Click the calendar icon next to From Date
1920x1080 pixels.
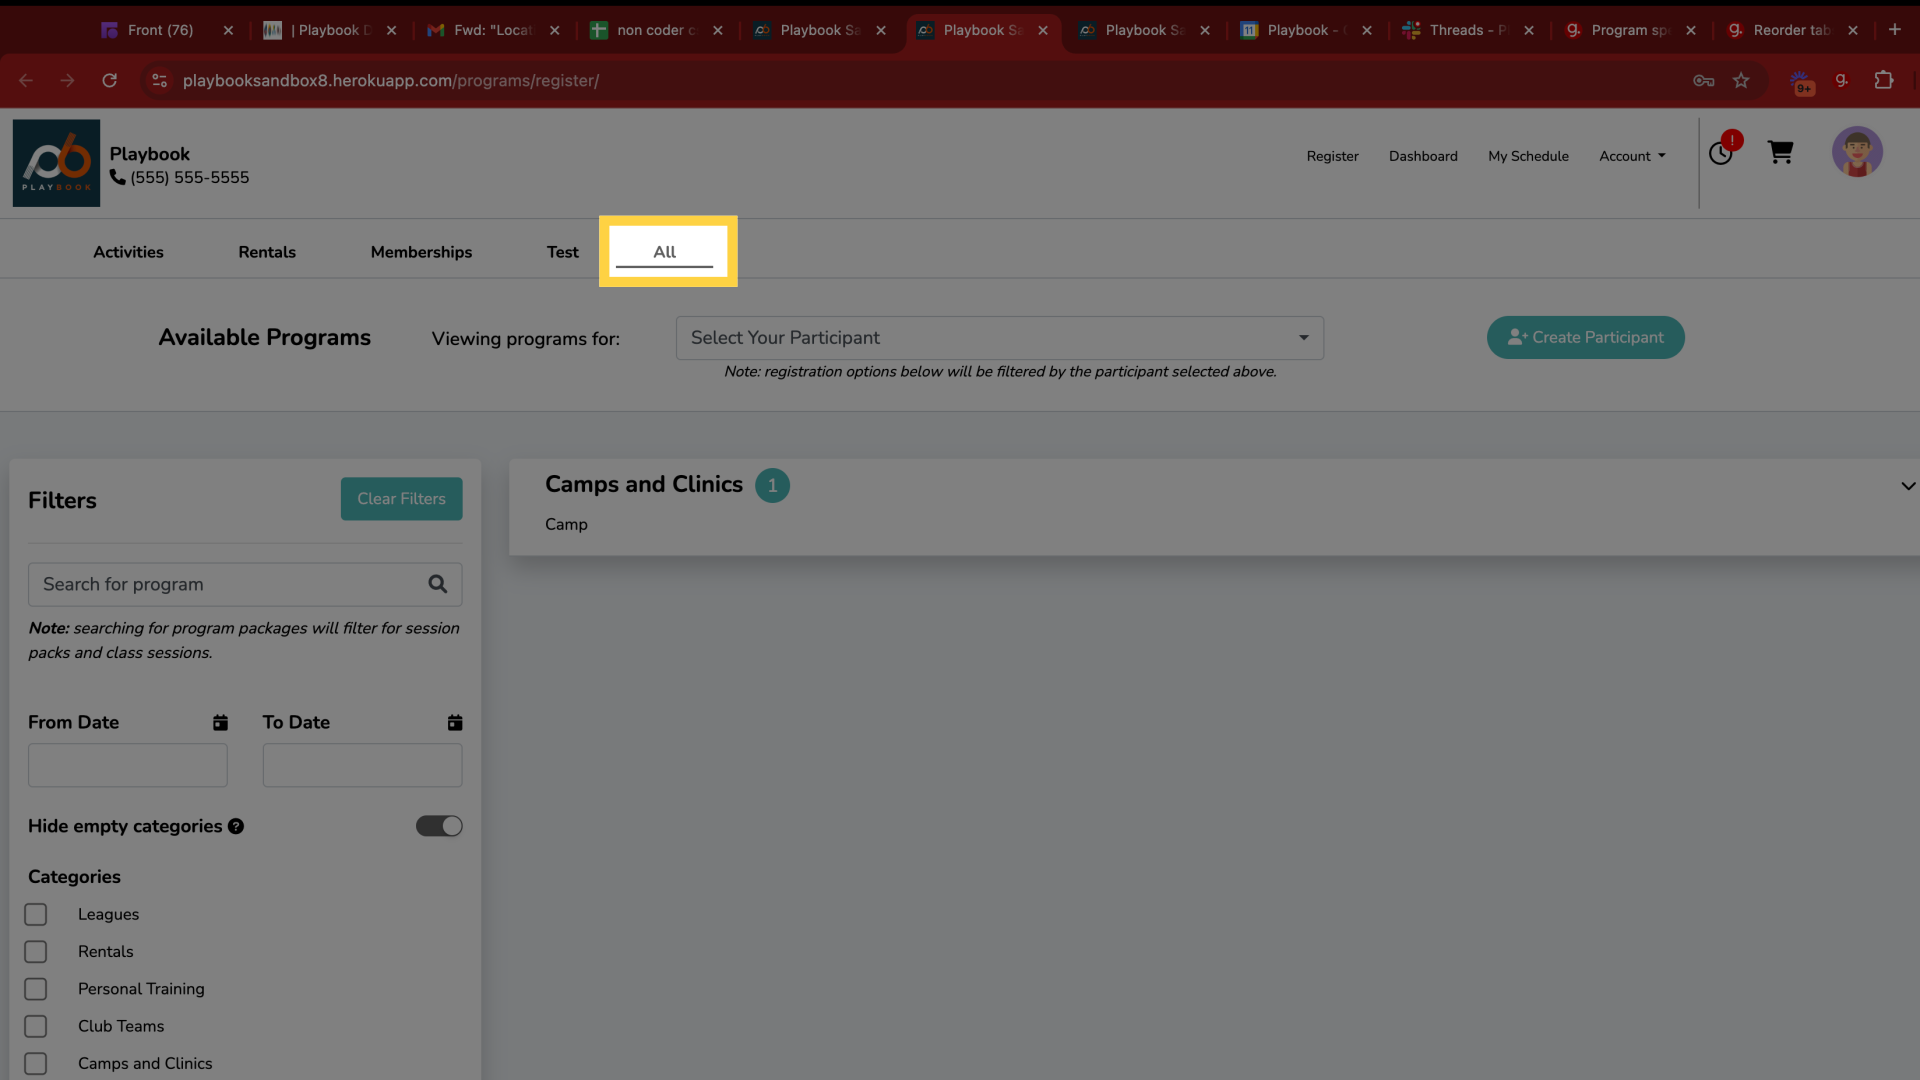[220, 723]
